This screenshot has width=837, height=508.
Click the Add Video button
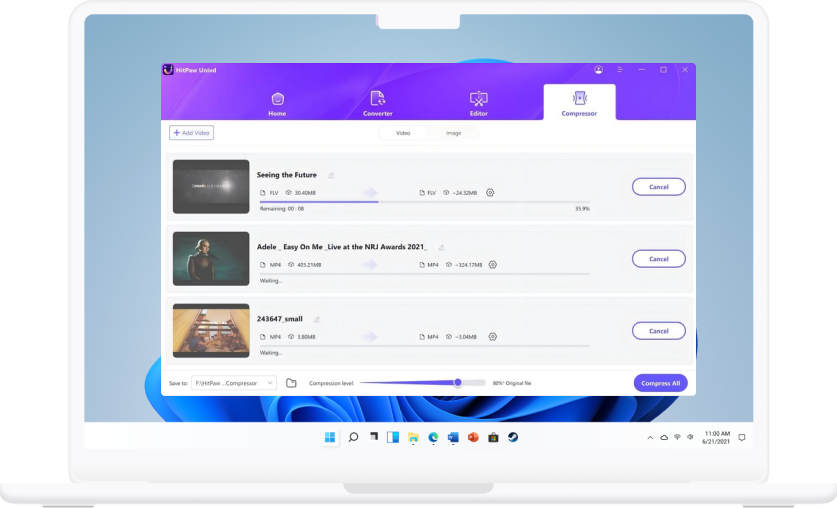click(x=192, y=133)
